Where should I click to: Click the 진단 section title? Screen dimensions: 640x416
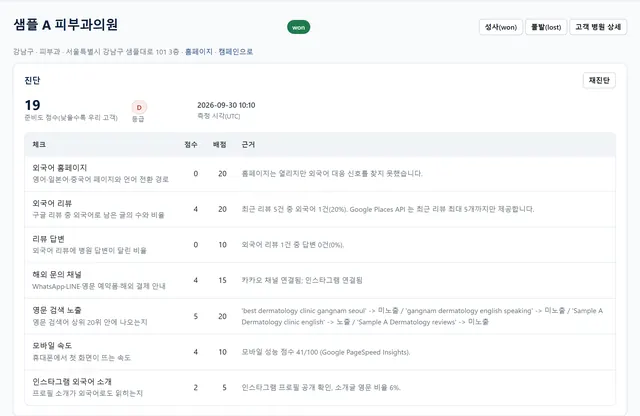pyautogui.click(x=32, y=80)
